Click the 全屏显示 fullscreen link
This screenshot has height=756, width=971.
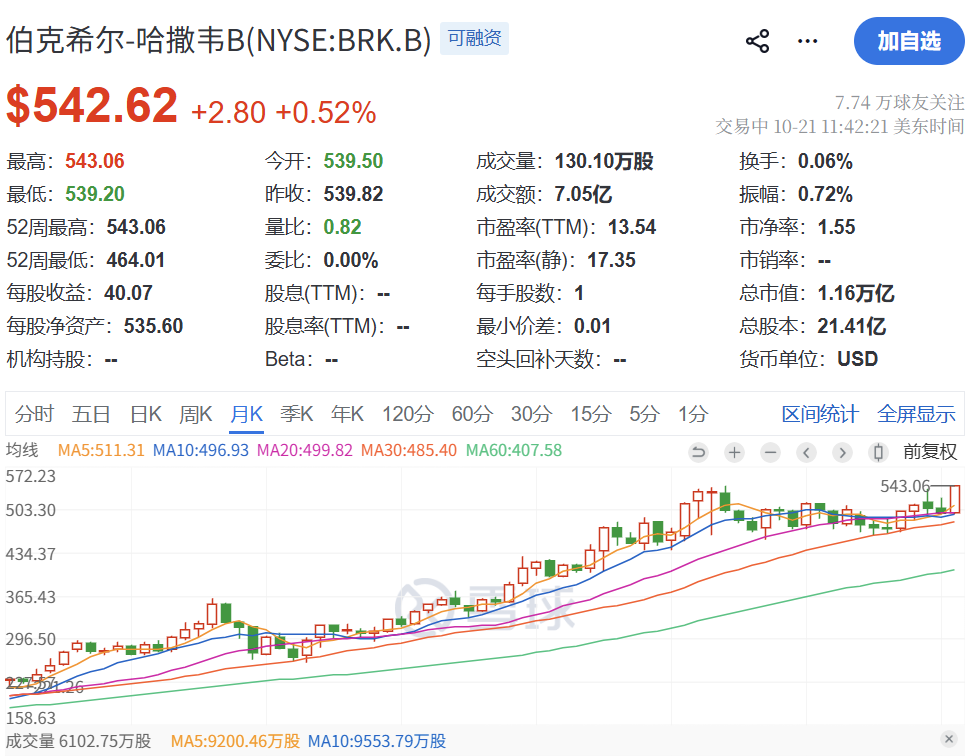point(917,414)
